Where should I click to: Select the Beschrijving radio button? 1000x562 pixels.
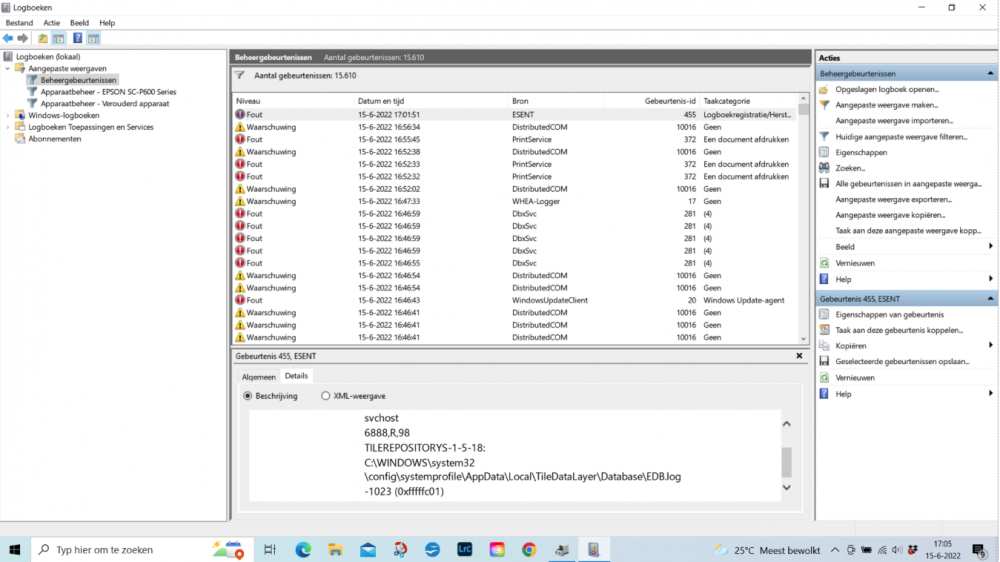249,396
